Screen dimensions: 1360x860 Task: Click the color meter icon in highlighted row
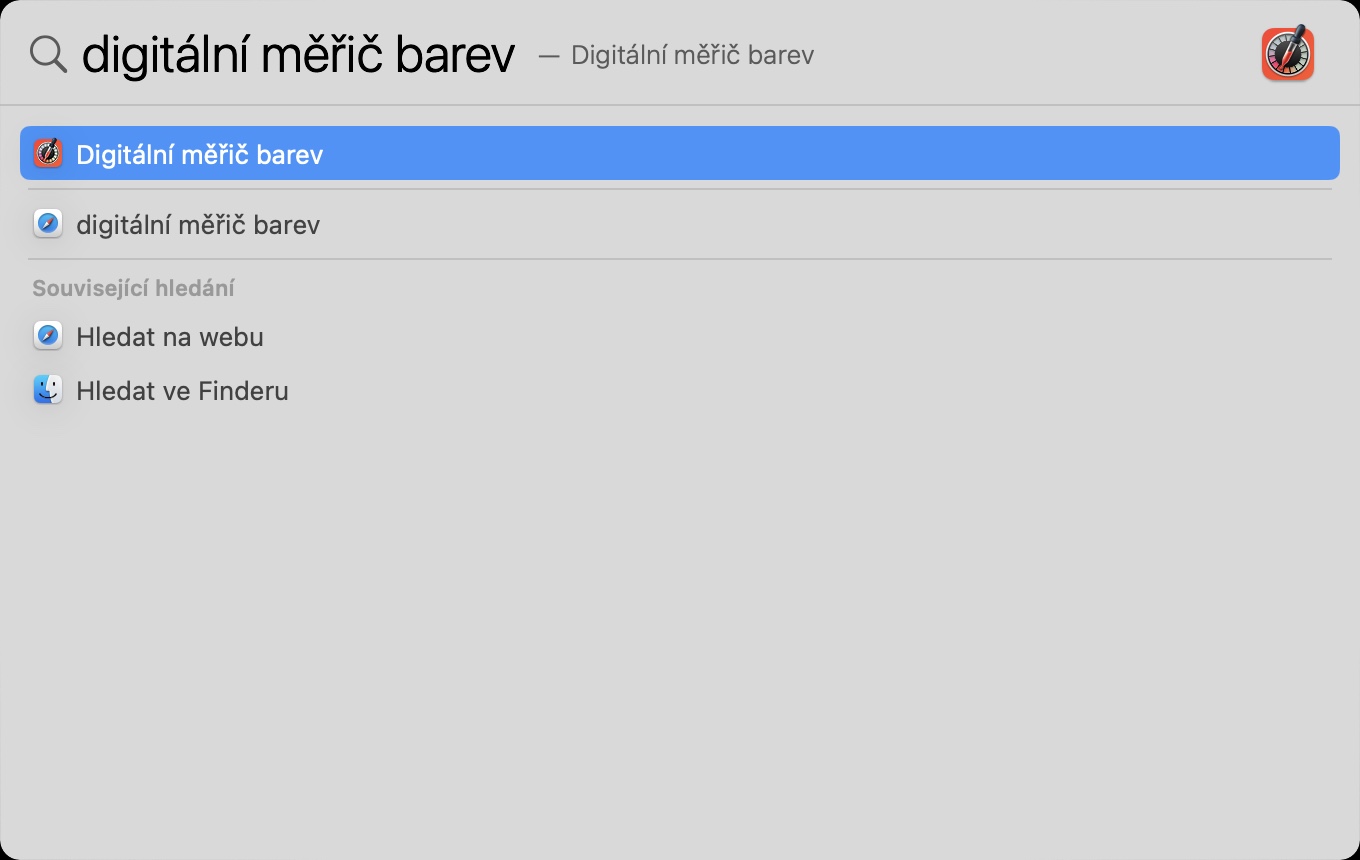coord(48,153)
